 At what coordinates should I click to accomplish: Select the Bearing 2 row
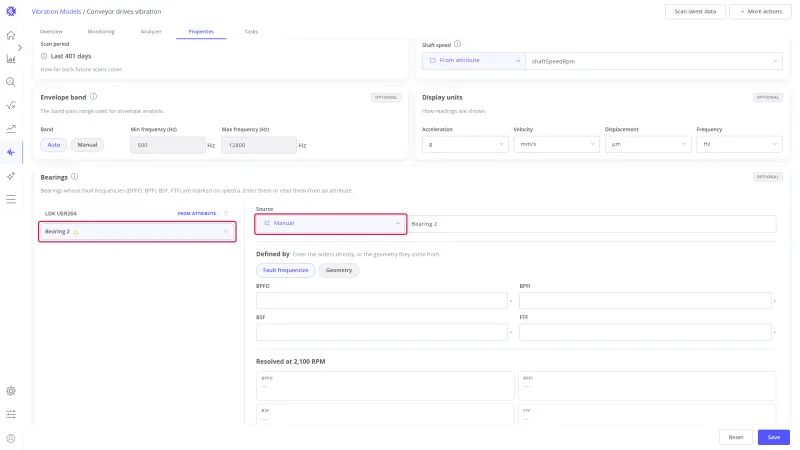point(137,232)
